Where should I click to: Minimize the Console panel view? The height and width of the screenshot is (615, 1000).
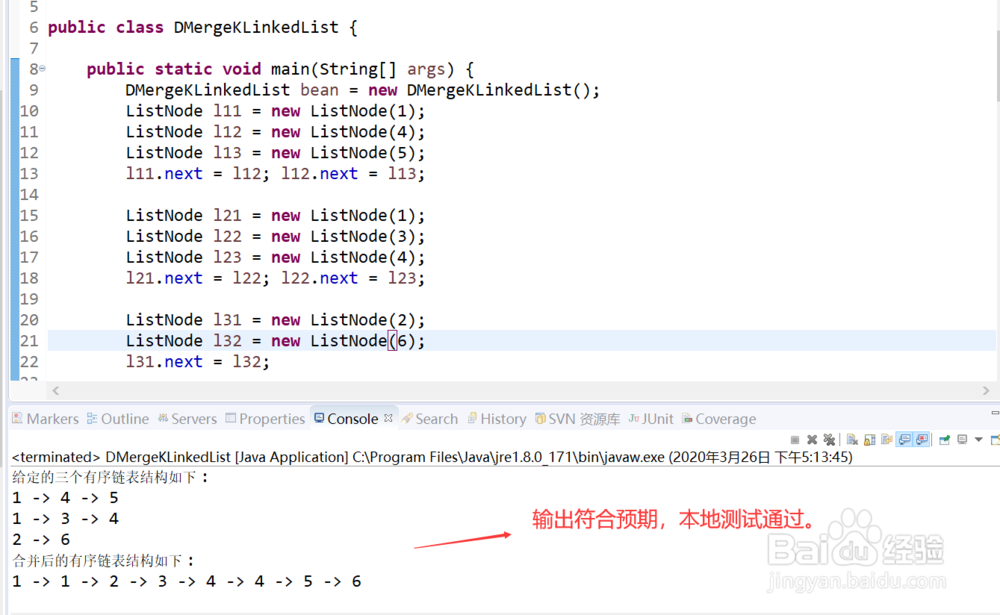coord(995,413)
